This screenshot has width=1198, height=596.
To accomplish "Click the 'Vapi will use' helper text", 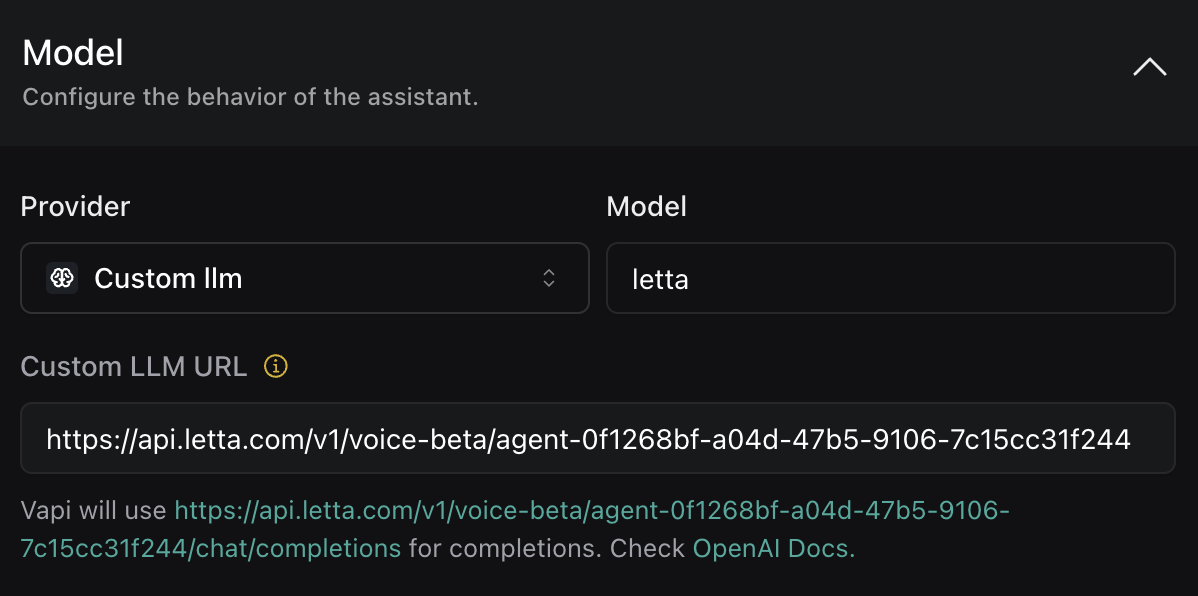I will click(94, 511).
